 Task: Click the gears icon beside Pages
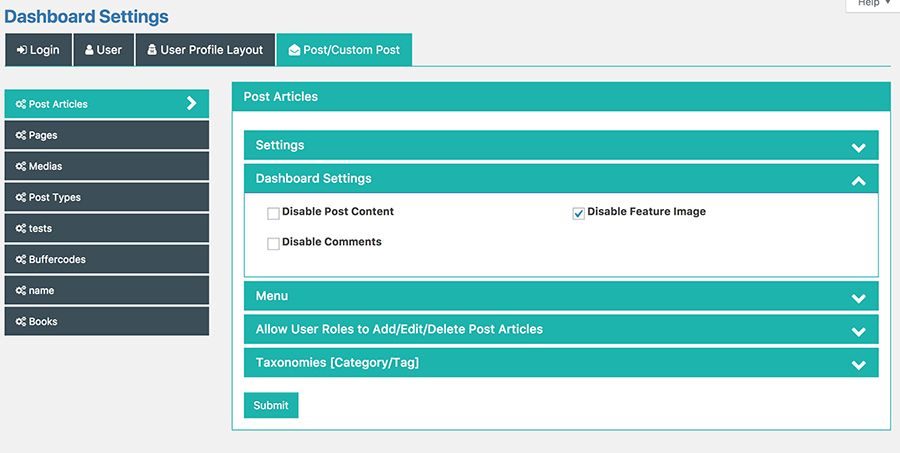coord(21,135)
